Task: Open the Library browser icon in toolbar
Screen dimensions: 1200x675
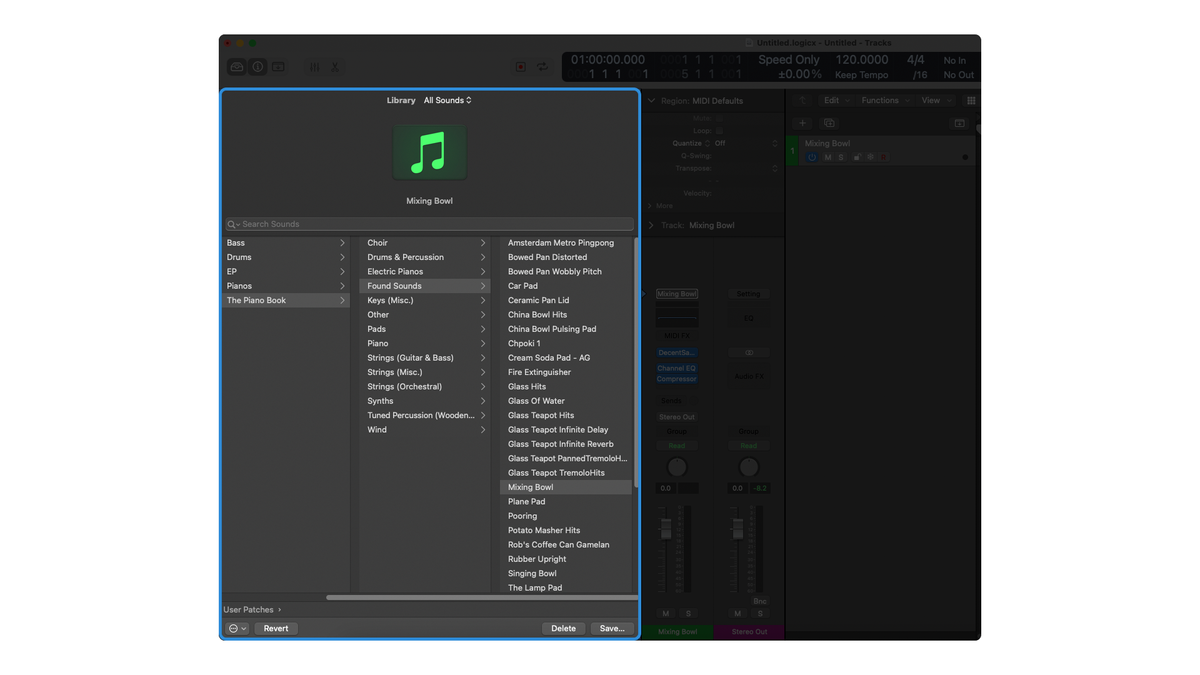Action: pos(236,67)
